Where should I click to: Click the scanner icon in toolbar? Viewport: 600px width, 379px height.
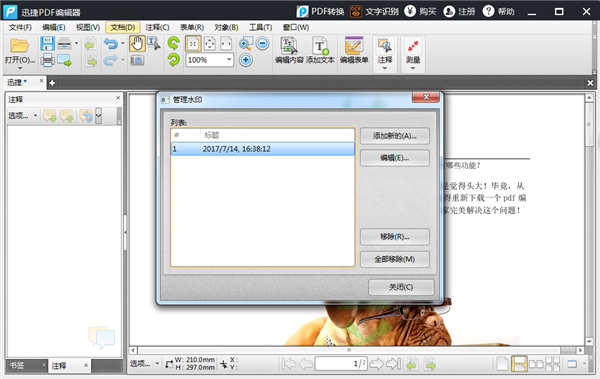click(64, 44)
